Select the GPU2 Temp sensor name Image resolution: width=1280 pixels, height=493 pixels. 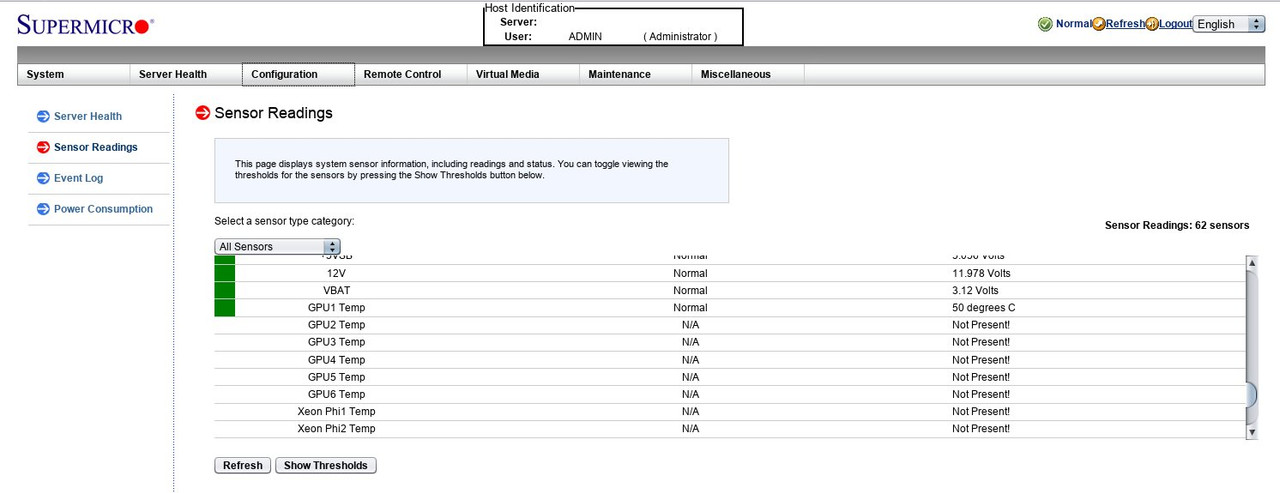tap(337, 325)
